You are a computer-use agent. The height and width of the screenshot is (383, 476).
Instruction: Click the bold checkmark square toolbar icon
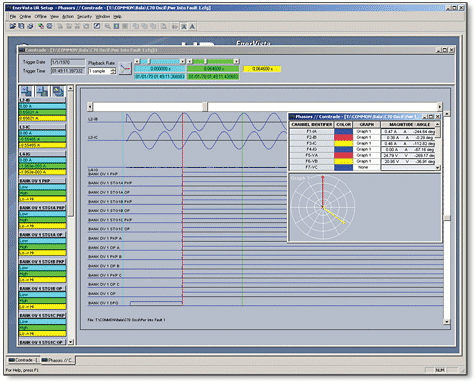pyautogui.click(x=97, y=26)
